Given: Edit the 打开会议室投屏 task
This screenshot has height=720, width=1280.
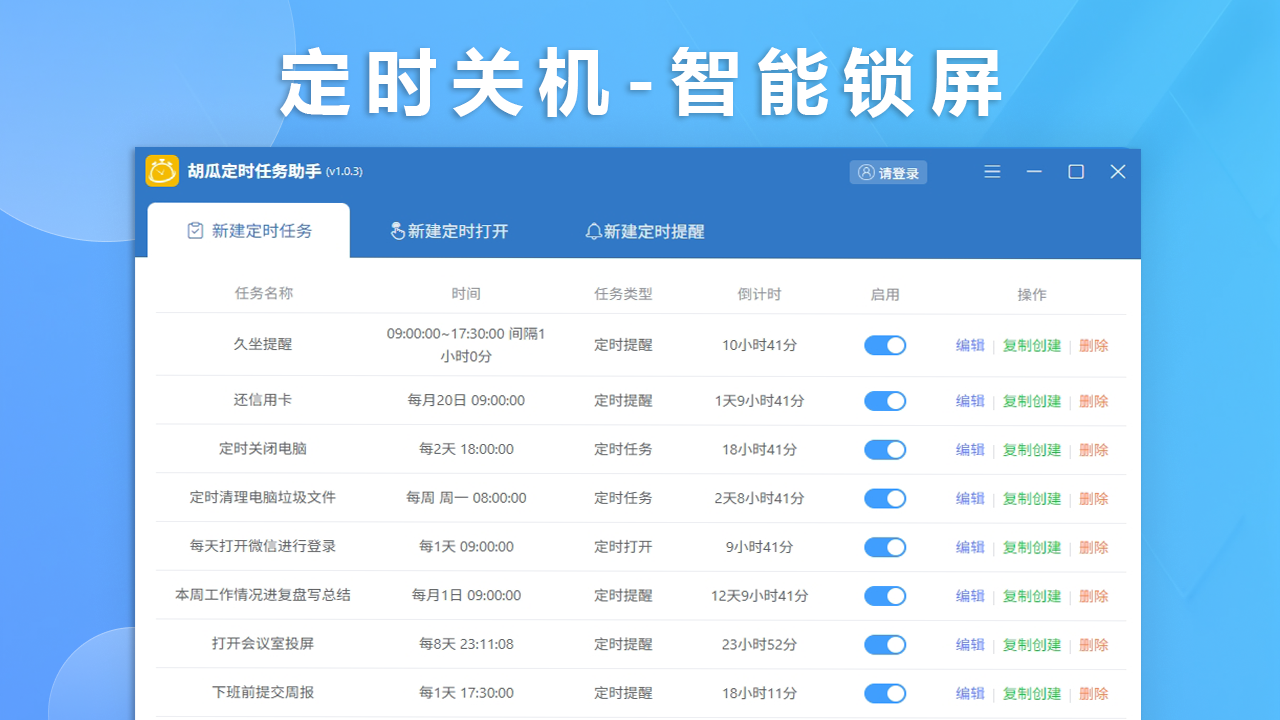Looking at the screenshot, I should pyautogui.click(x=969, y=644).
